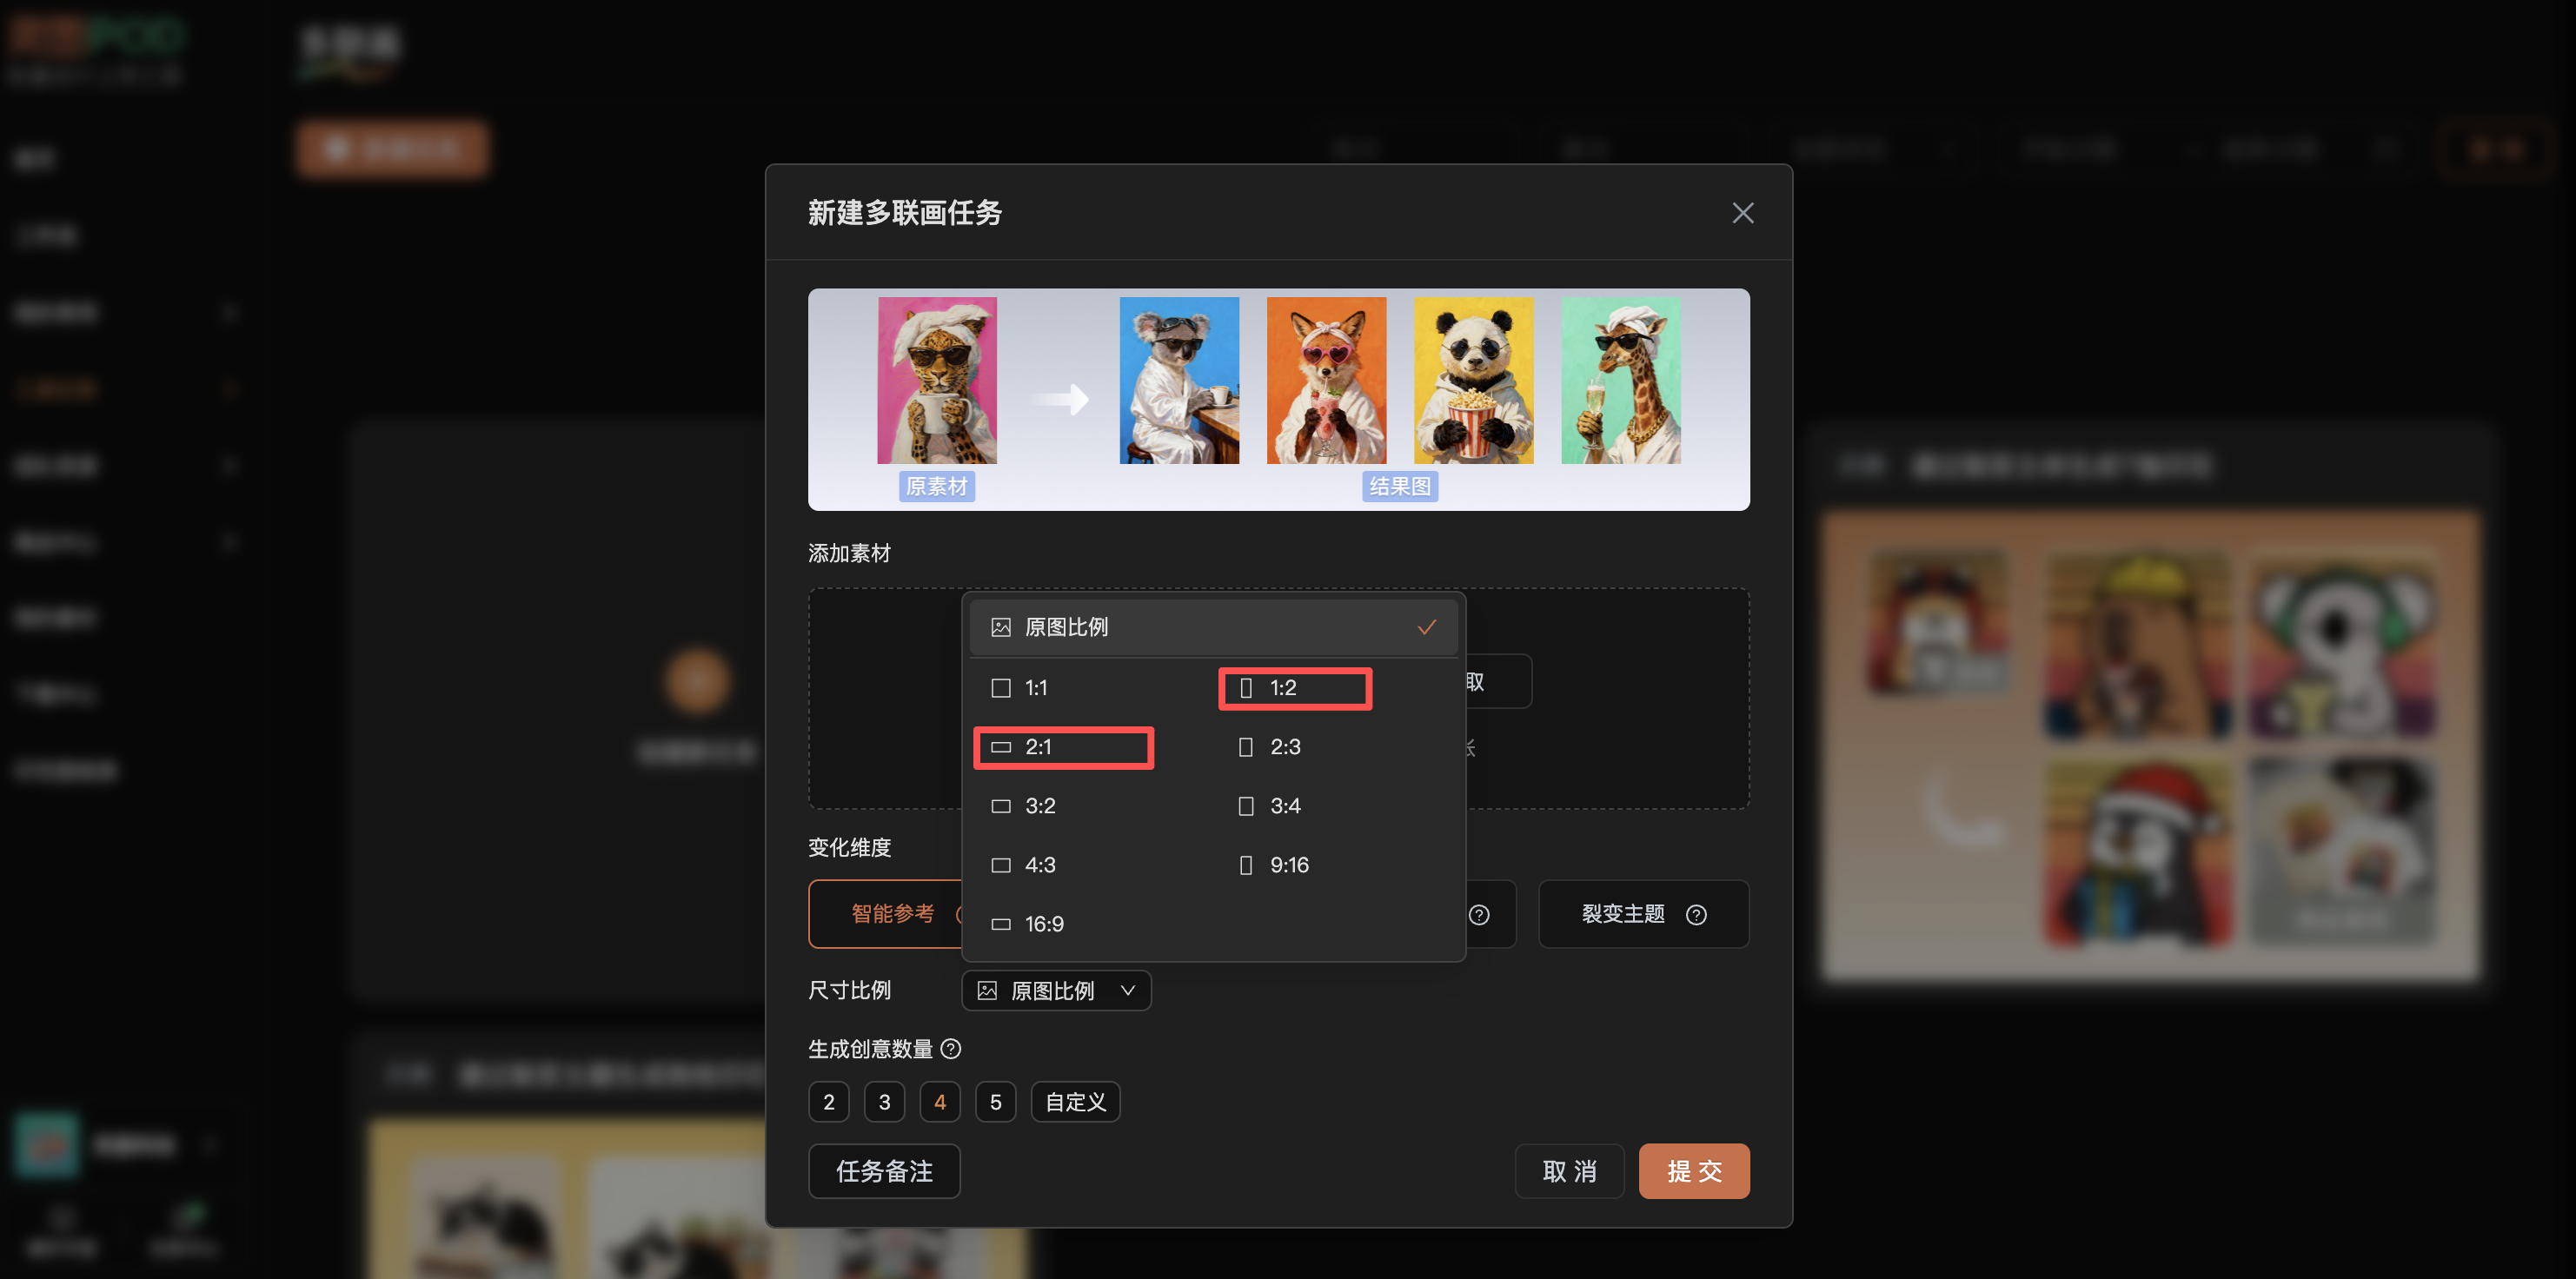Click the help icon beside 生成创意数量
The width and height of the screenshot is (2576, 1279).
point(951,1048)
